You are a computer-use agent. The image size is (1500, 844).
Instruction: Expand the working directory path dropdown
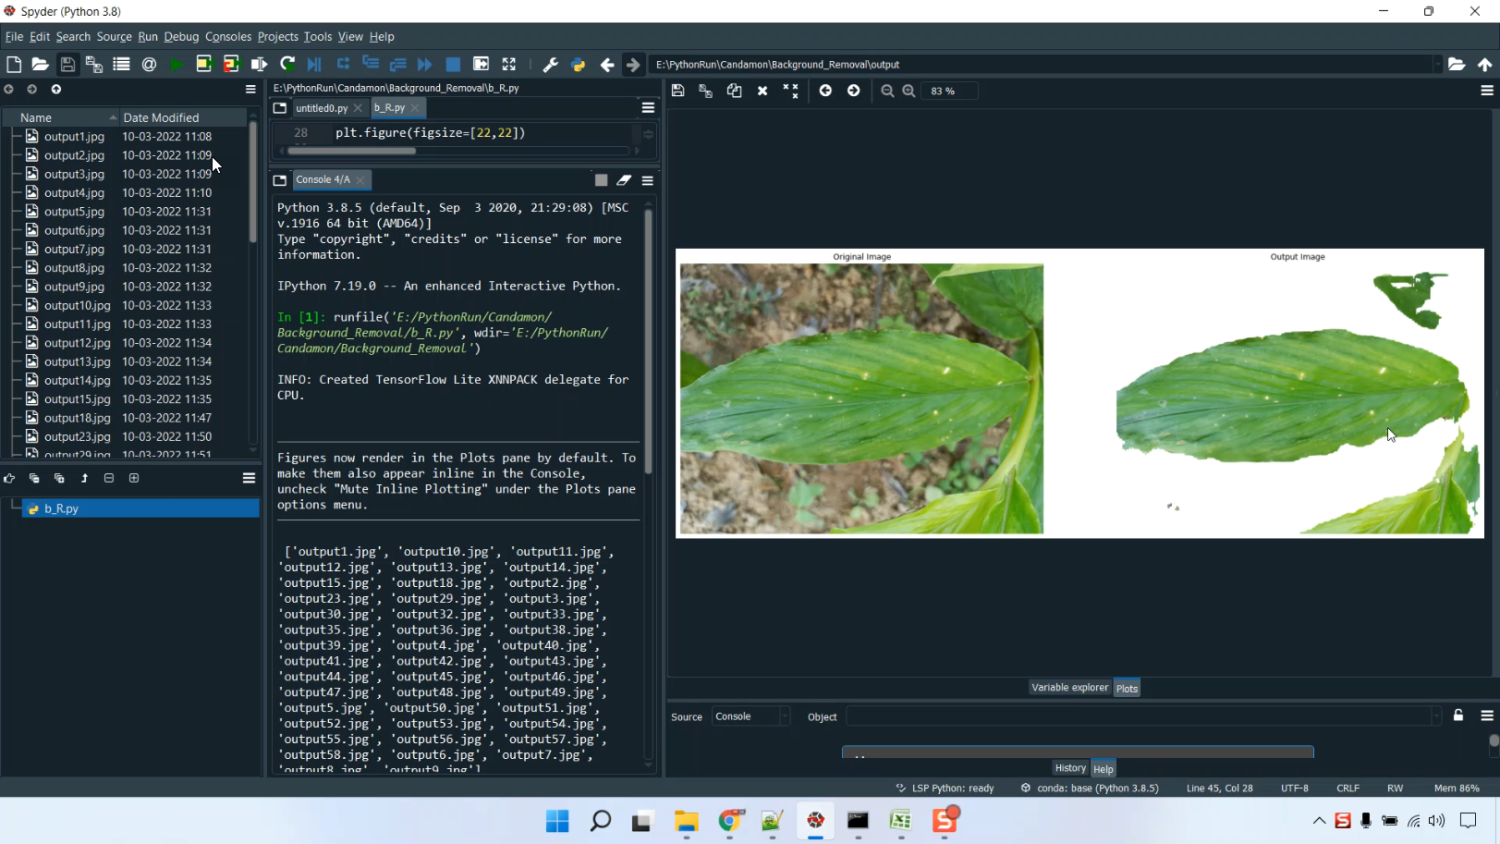1437,64
